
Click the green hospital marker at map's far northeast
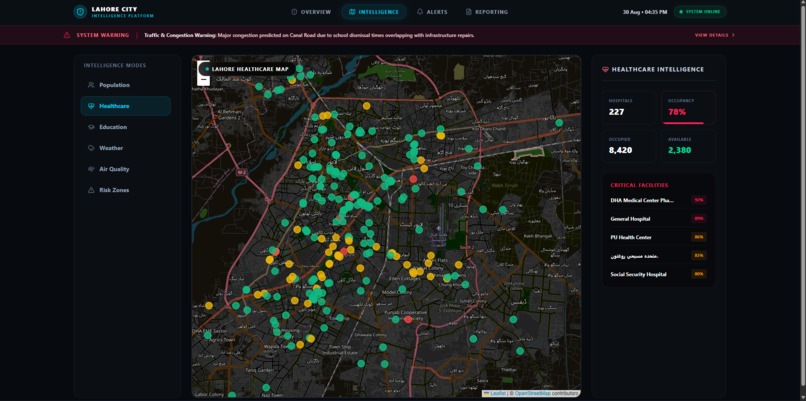[x=559, y=122]
